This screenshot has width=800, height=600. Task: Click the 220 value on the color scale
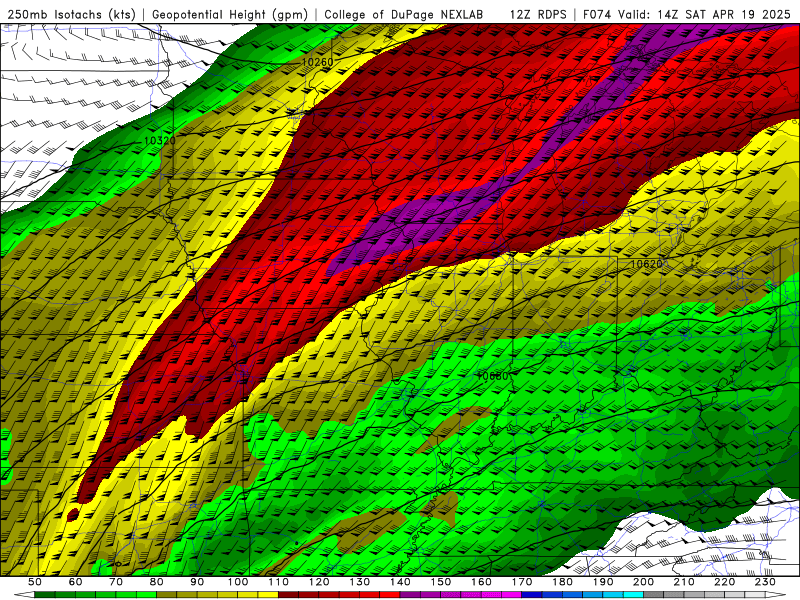[x=725, y=582]
